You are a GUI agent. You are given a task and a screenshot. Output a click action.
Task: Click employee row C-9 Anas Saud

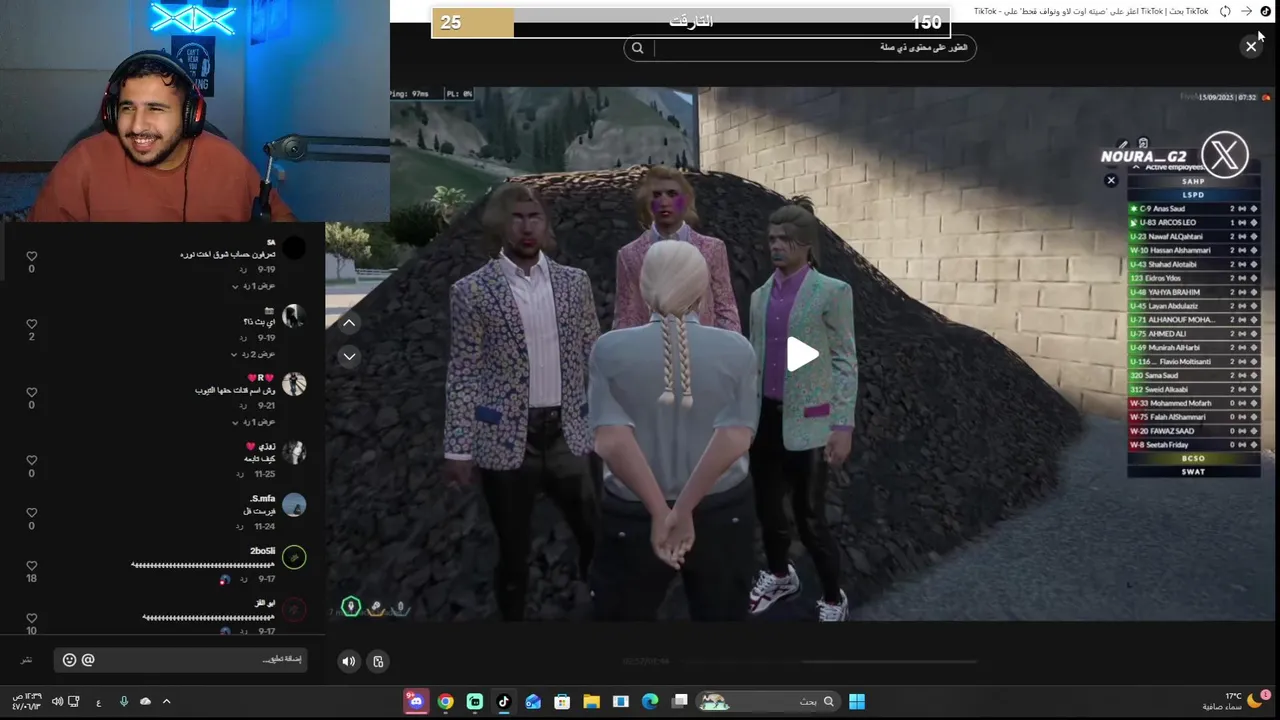[1193, 209]
